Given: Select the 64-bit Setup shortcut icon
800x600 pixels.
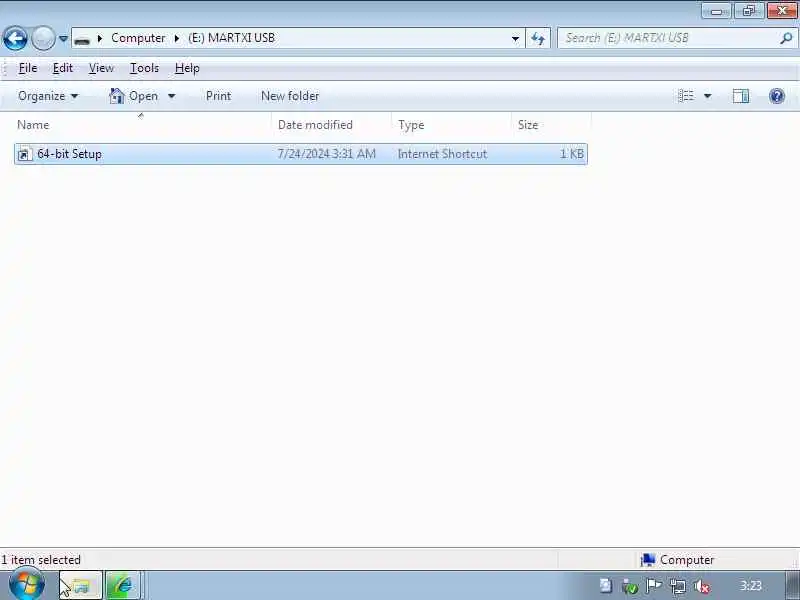Looking at the screenshot, I should pos(24,154).
